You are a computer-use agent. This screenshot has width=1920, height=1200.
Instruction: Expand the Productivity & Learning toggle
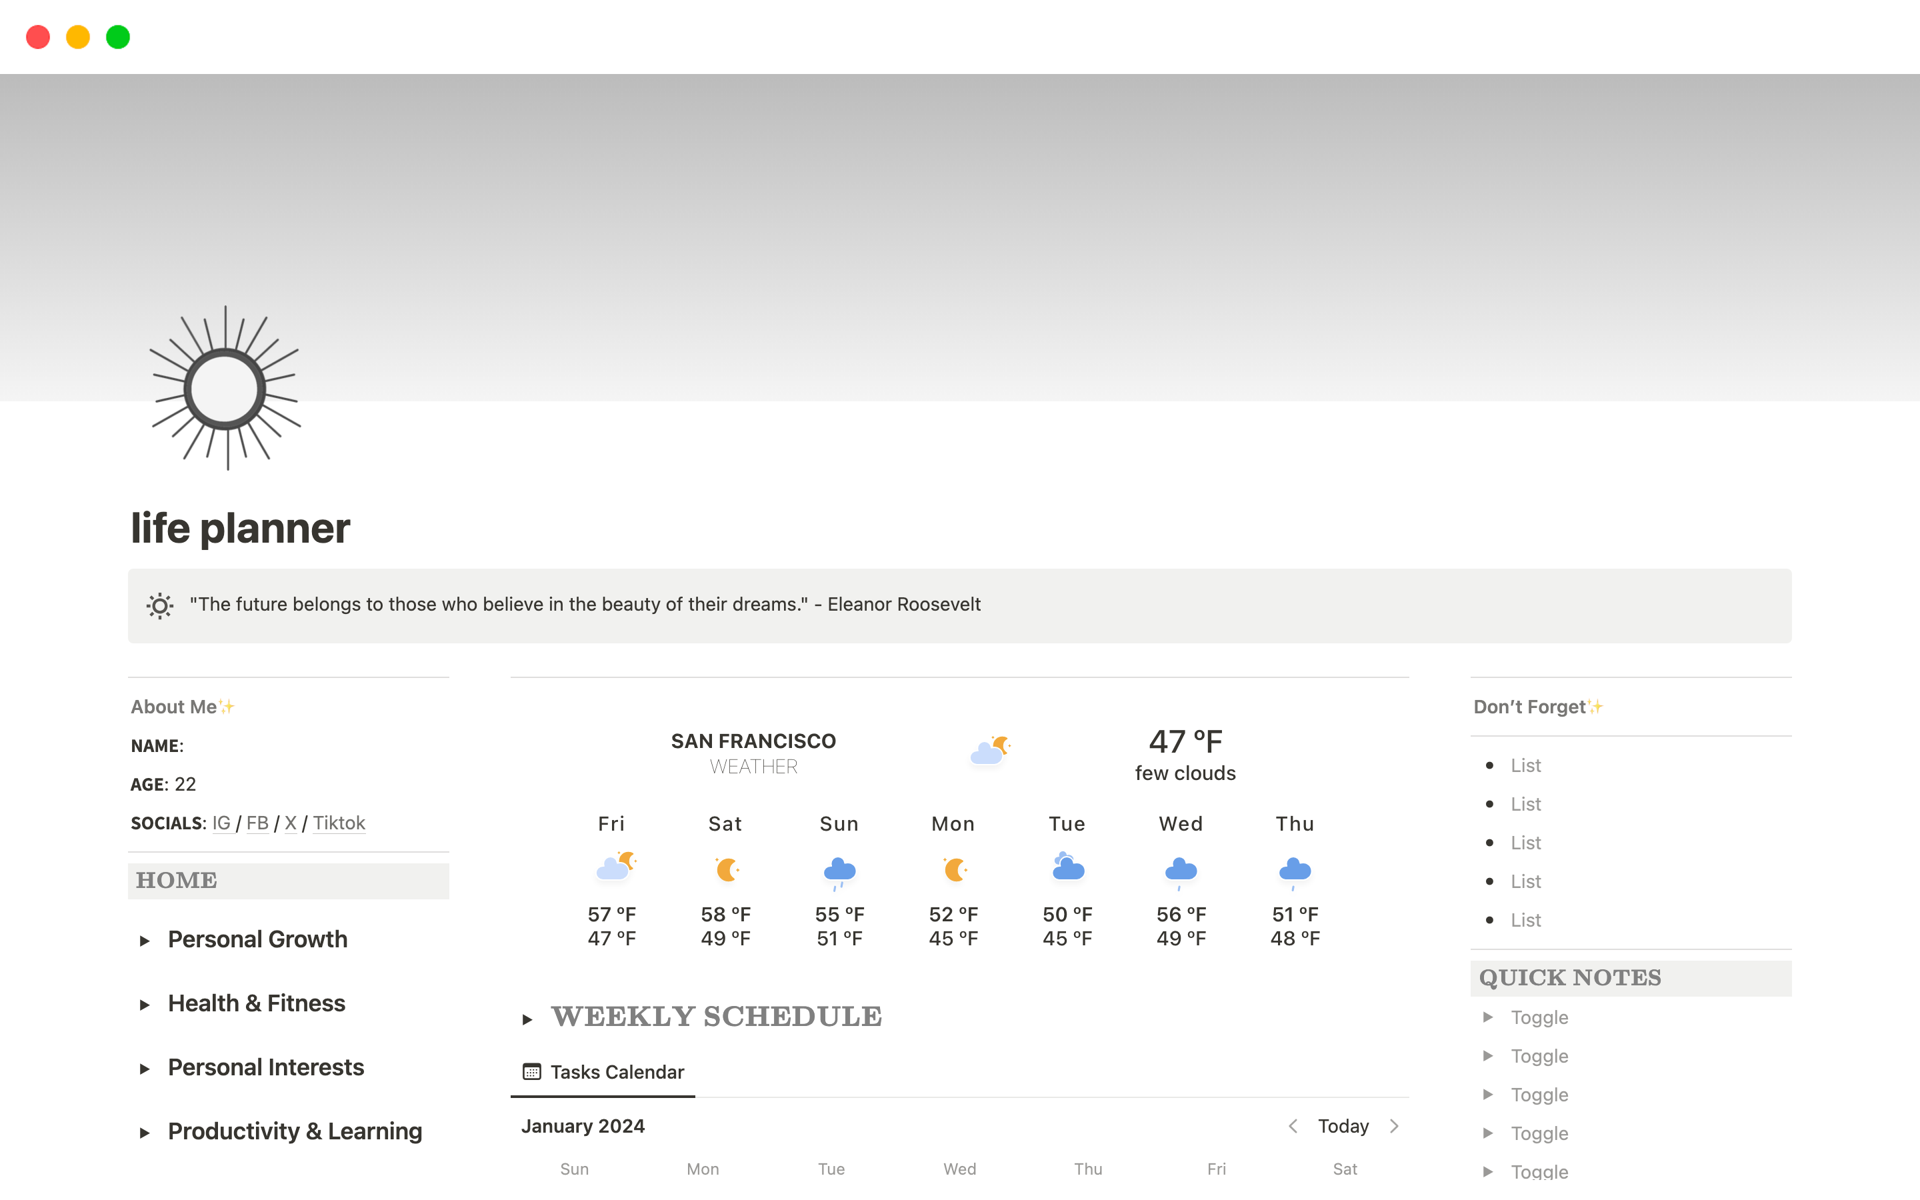tap(145, 1133)
